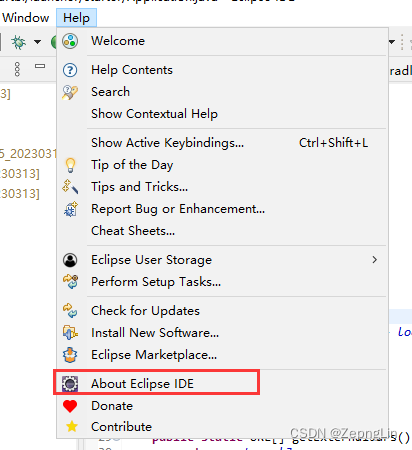412x450 pixels.
Task: Click the Check for Updates icon
Action: coord(70,311)
